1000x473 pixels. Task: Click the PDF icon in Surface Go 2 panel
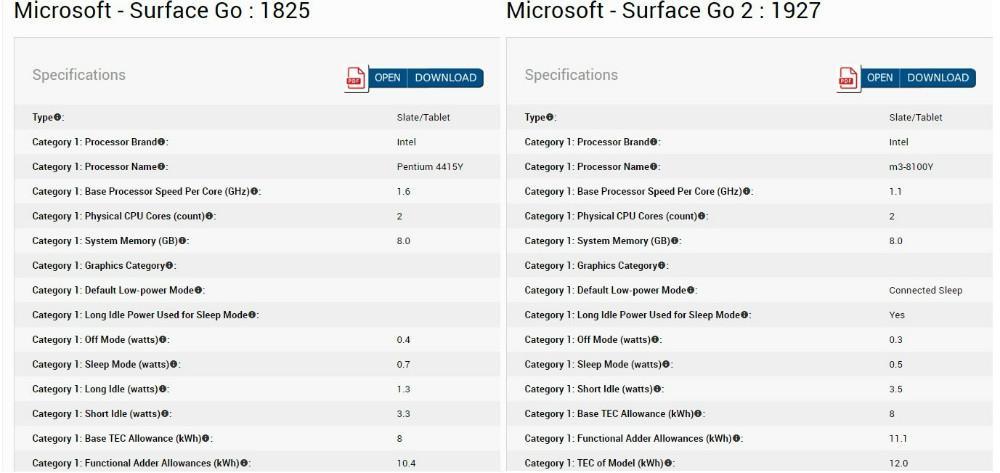click(x=848, y=79)
